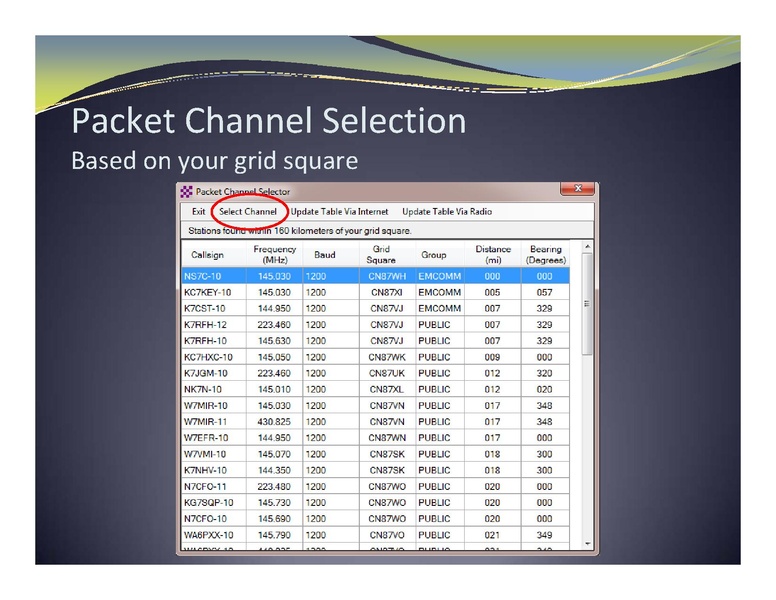Click frequency 145.050 in the KC7HXC-10 row
Viewport: 776px width, 600px height.
[274, 357]
